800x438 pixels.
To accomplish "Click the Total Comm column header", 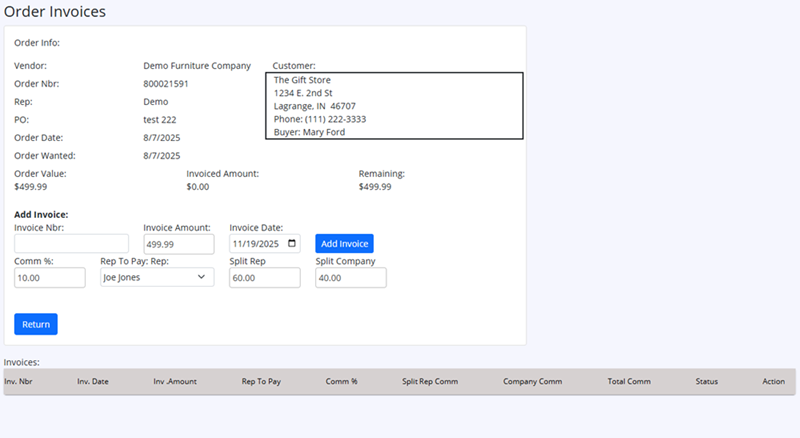I will point(629,382).
